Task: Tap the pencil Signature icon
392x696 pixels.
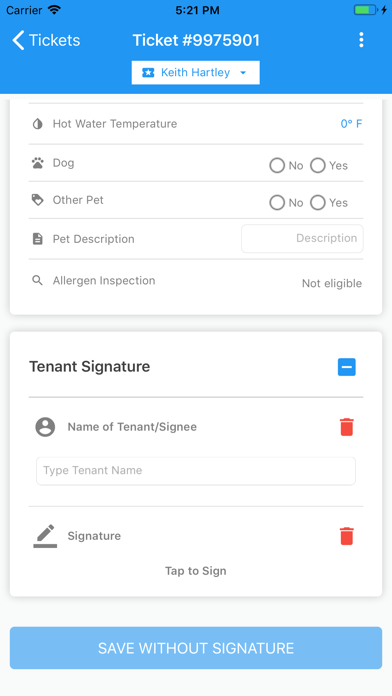Action: [x=45, y=536]
